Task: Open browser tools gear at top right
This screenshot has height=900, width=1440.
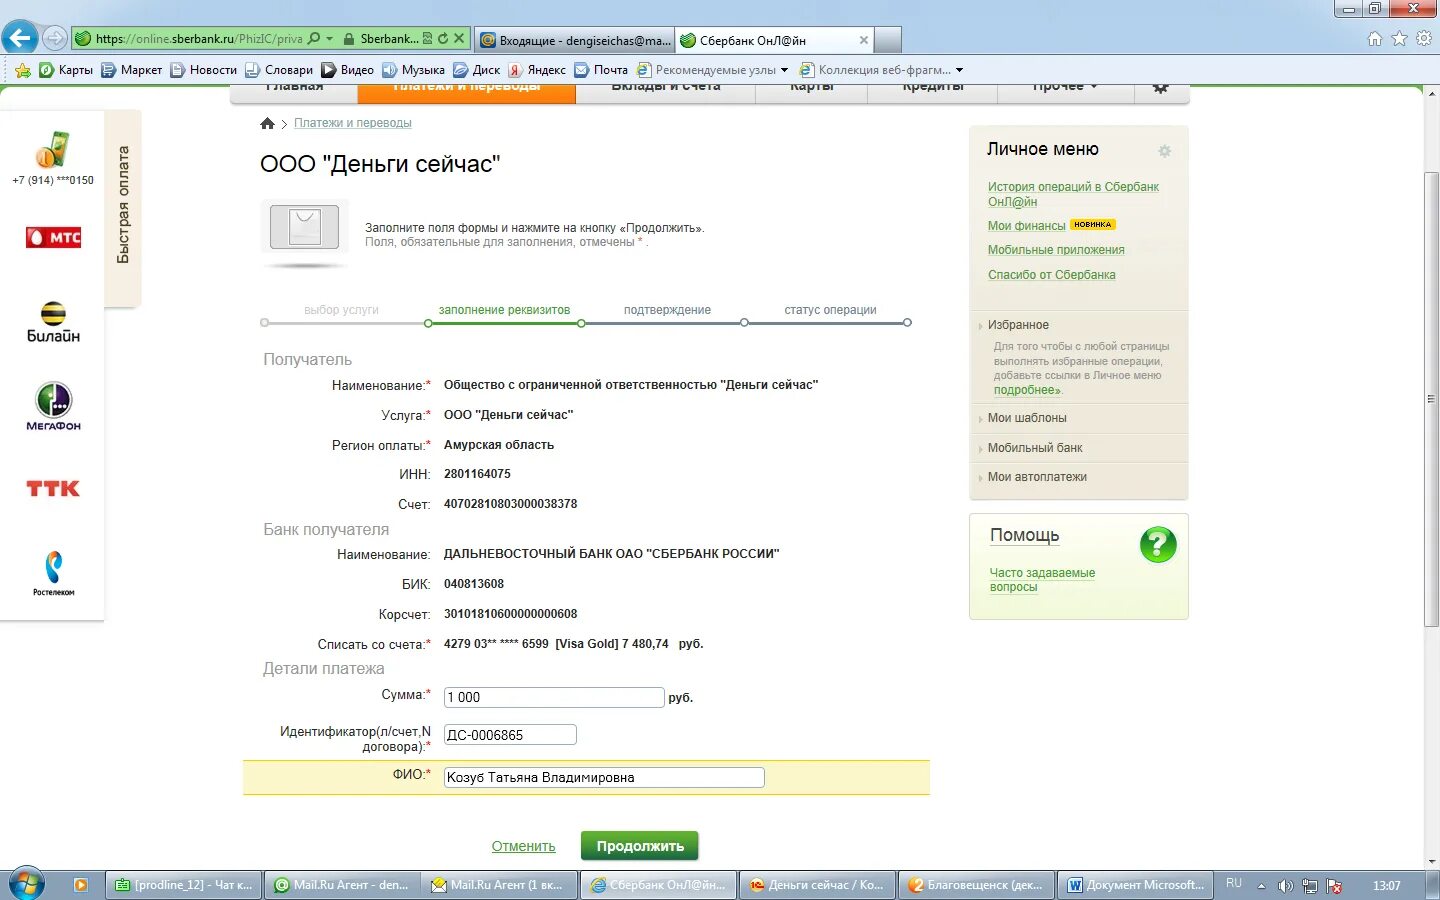Action: click(x=1423, y=39)
